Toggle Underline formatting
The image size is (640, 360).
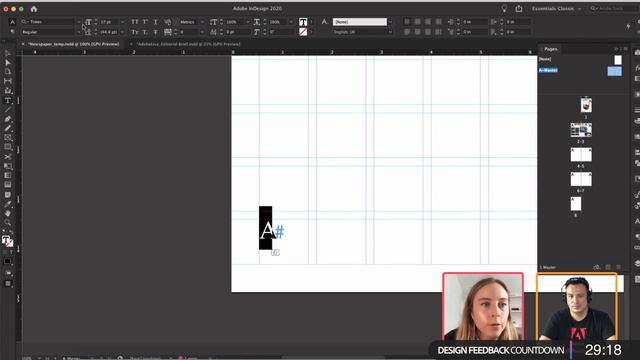[156, 22]
